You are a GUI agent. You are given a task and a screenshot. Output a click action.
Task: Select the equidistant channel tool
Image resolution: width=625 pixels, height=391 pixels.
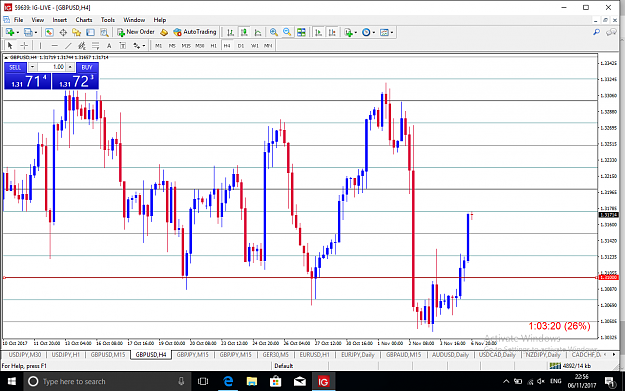click(82, 45)
